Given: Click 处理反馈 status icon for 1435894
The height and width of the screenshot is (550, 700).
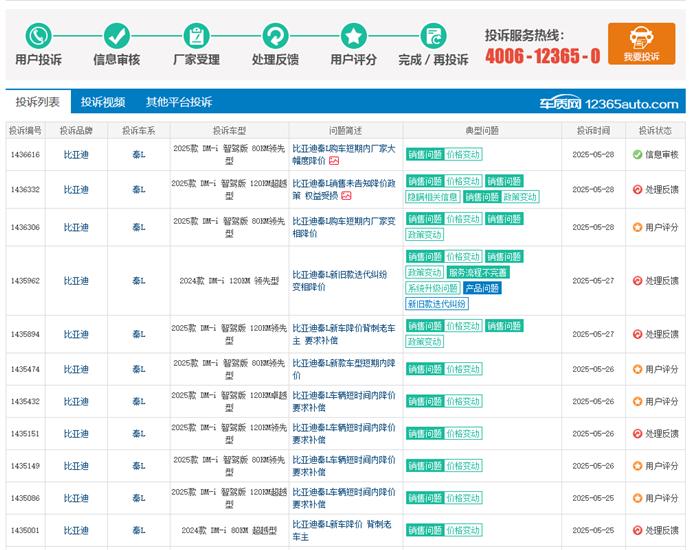Looking at the screenshot, I should click(x=638, y=334).
